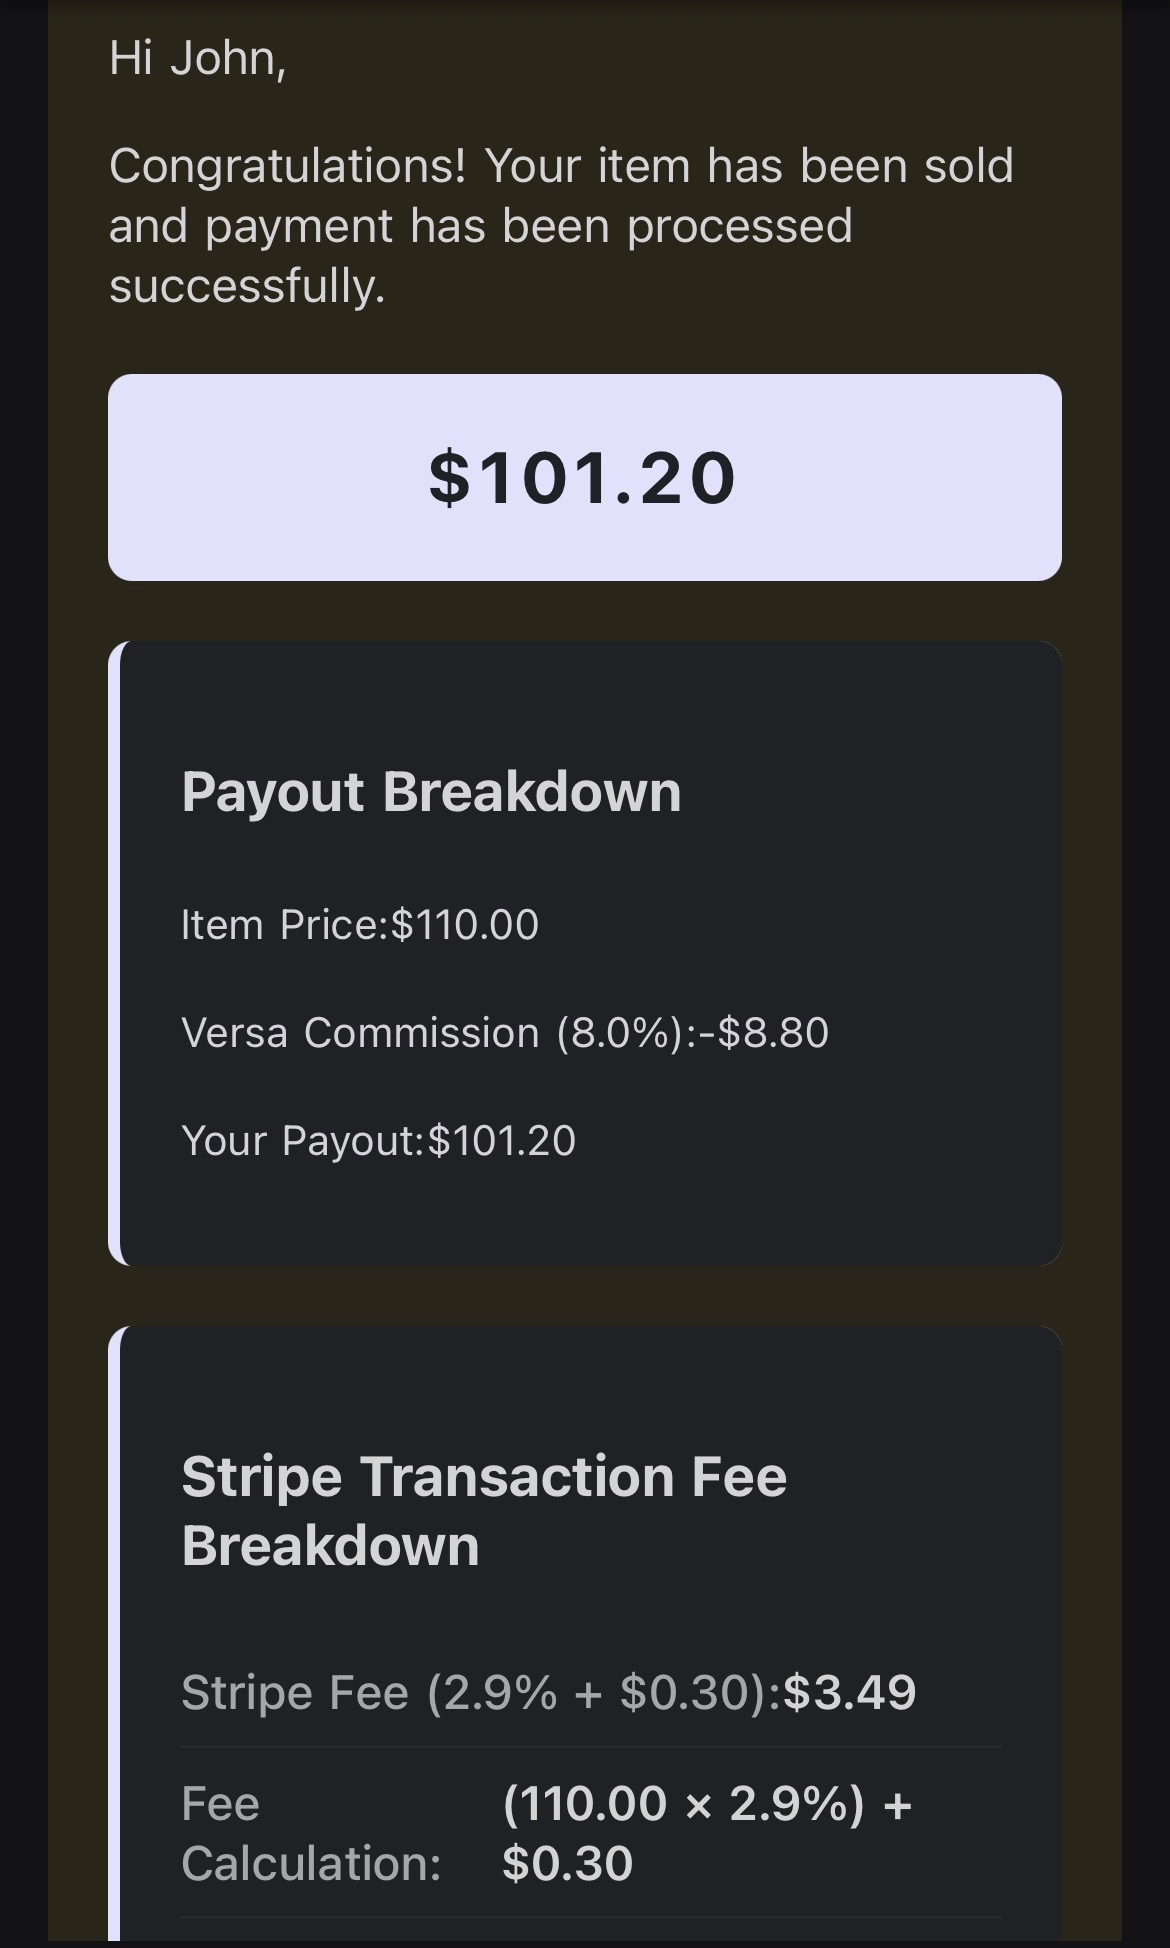Screen dimensions: 1170x1948
Task: Click the Hi John greeting text
Action: (198, 58)
